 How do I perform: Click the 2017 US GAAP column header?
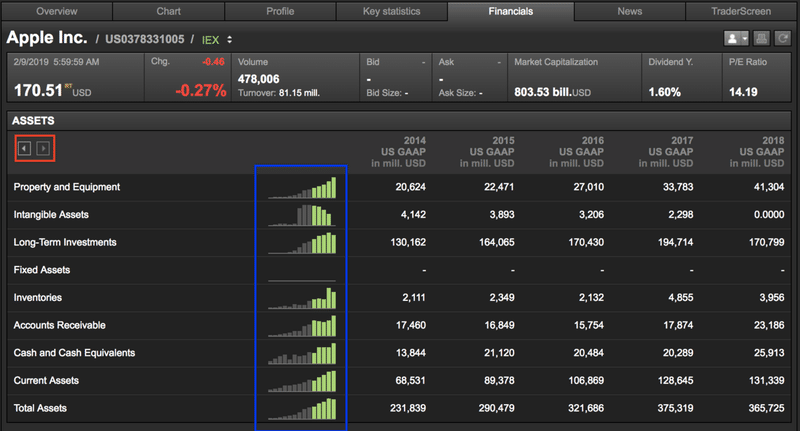point(666,151)
